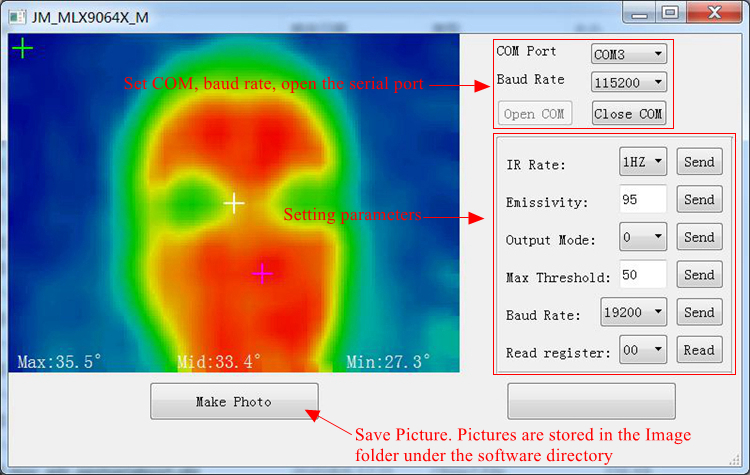Close the JM_MLX9064X_M window
Viewport: 750px width, 475px height.
[714, 13]
